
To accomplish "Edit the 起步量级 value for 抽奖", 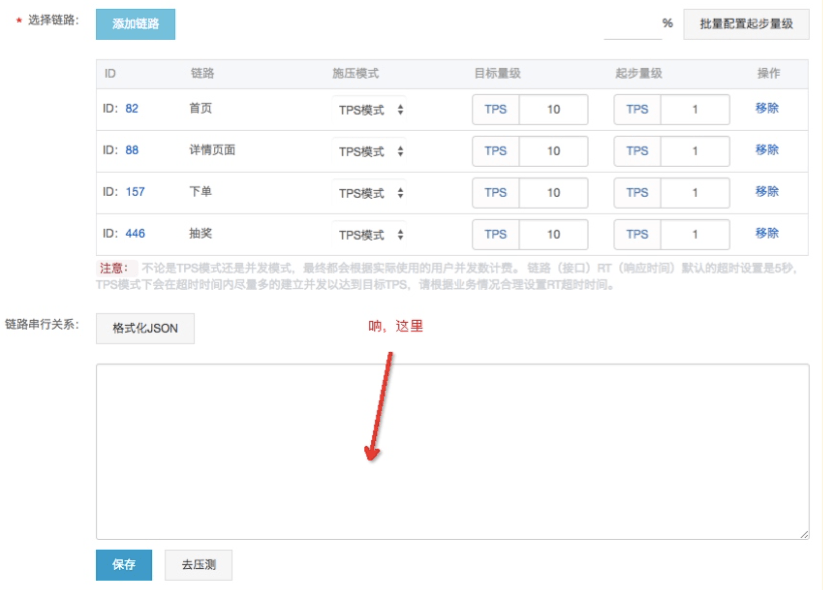I will 695,234.
